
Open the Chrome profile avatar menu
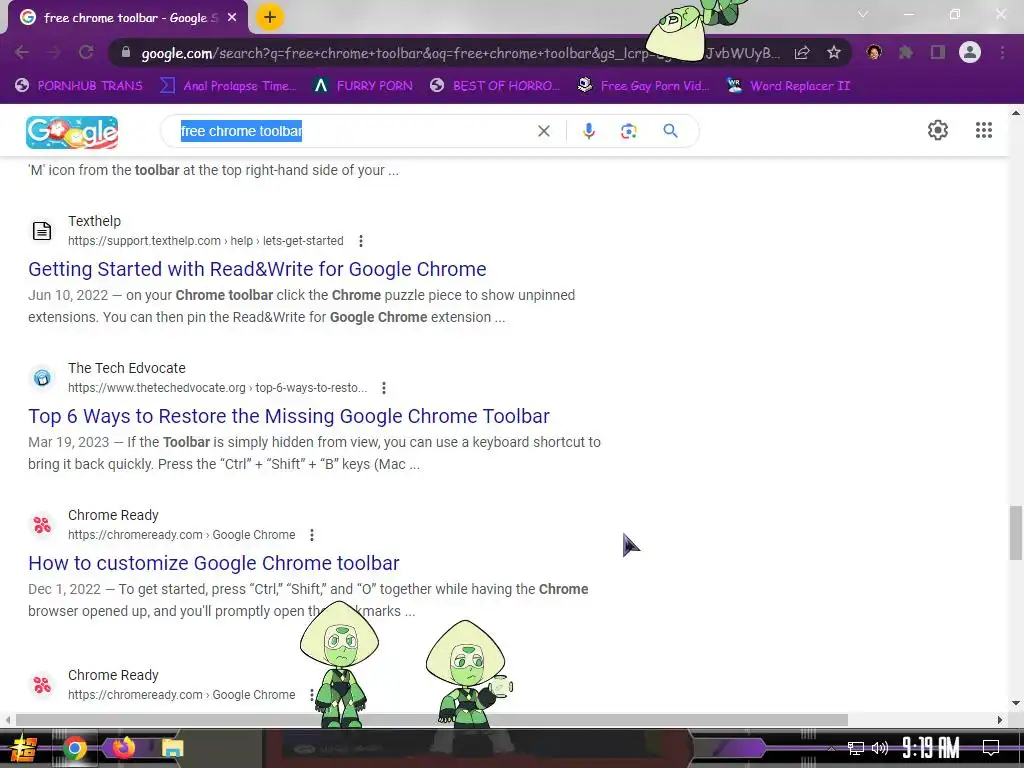click(970, 52)
